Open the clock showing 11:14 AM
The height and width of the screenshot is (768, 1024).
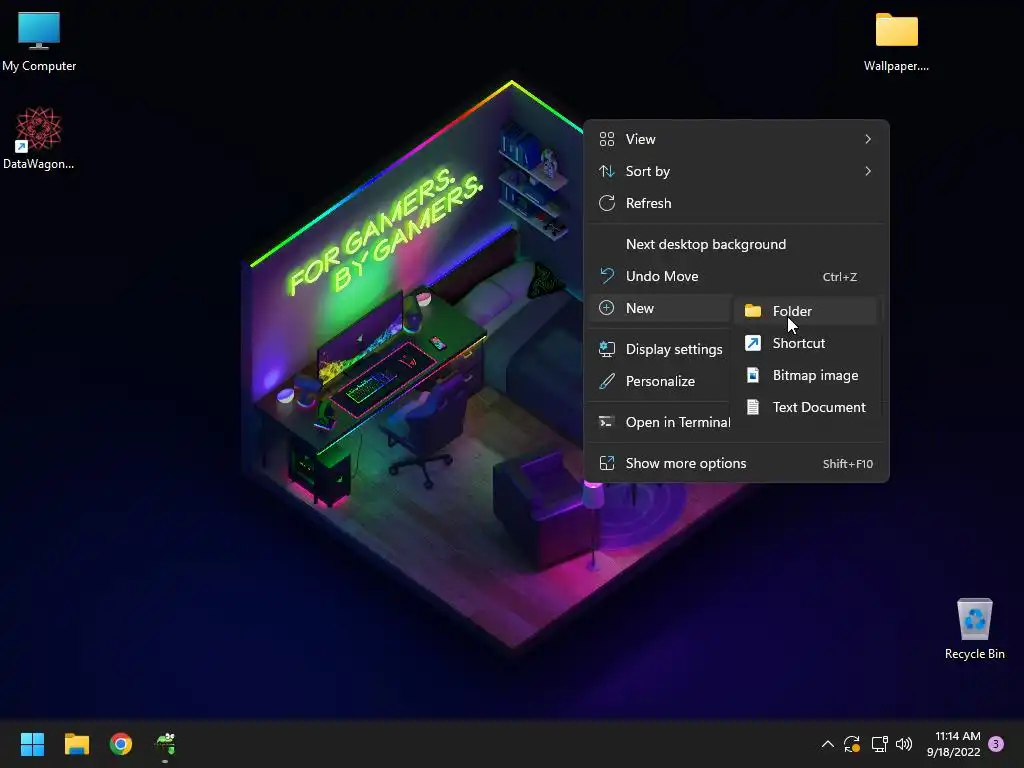[x=953, y=744]
